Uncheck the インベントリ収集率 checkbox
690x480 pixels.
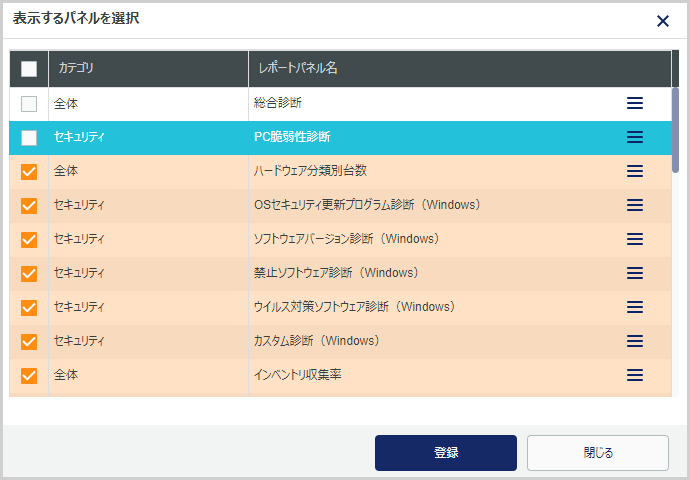click(29, 376)
